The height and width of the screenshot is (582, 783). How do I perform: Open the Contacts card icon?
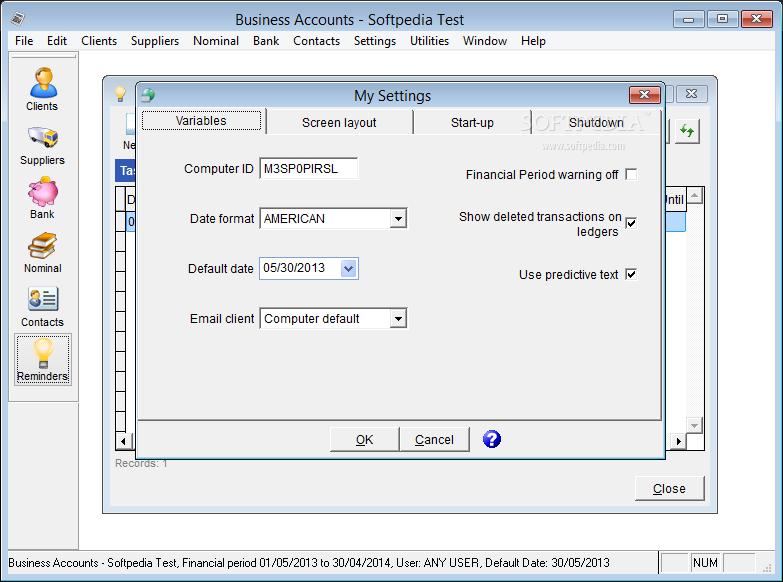(42, 306)
